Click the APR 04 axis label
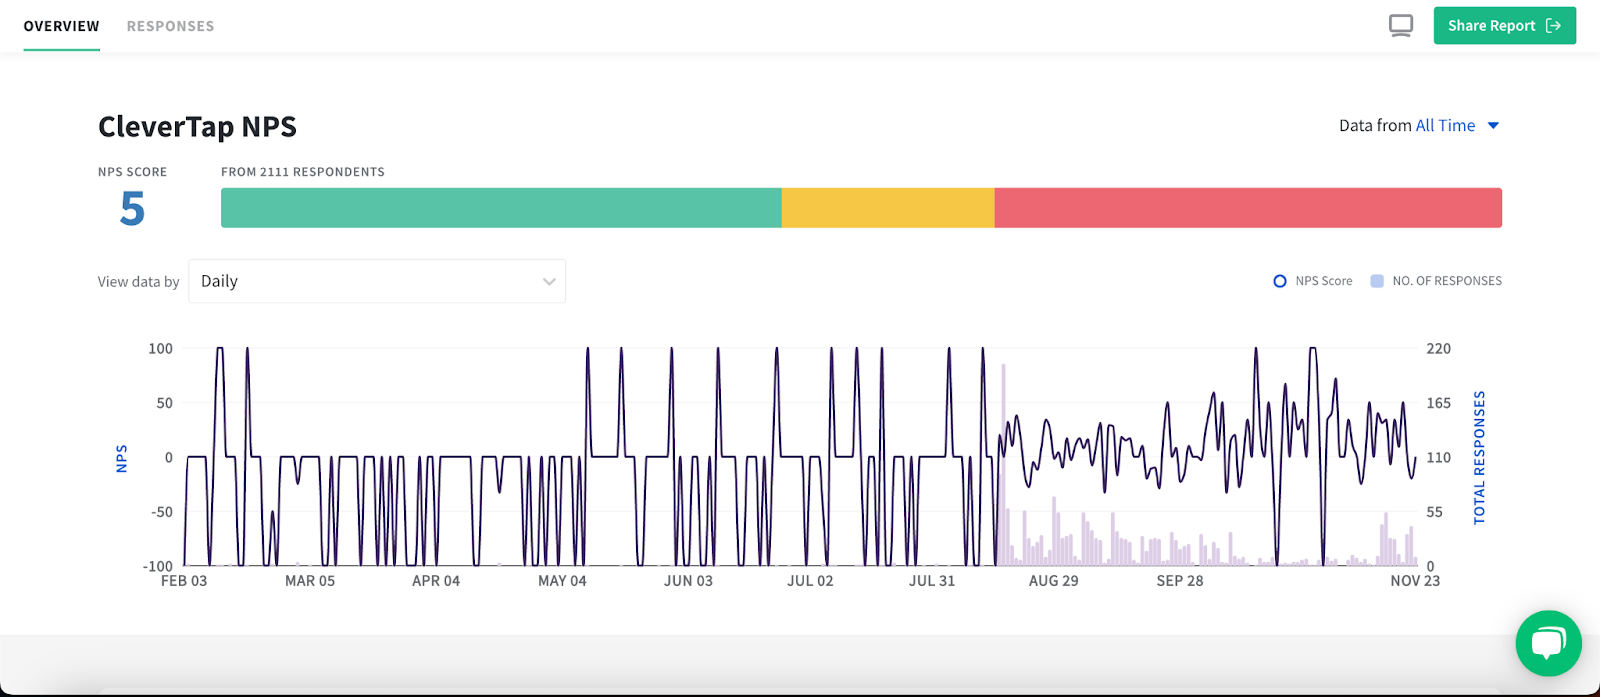Screen dimensions: 1600x697 pyautogui.click(x=436, y=581)
